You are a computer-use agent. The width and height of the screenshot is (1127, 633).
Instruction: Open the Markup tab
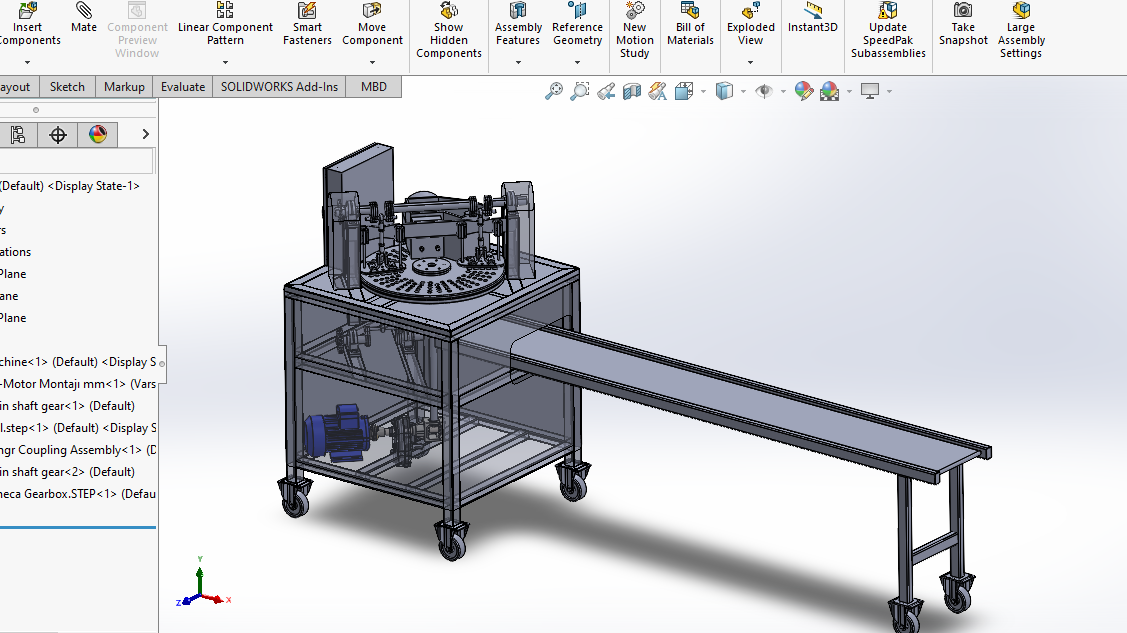click(x=124, y=86)
